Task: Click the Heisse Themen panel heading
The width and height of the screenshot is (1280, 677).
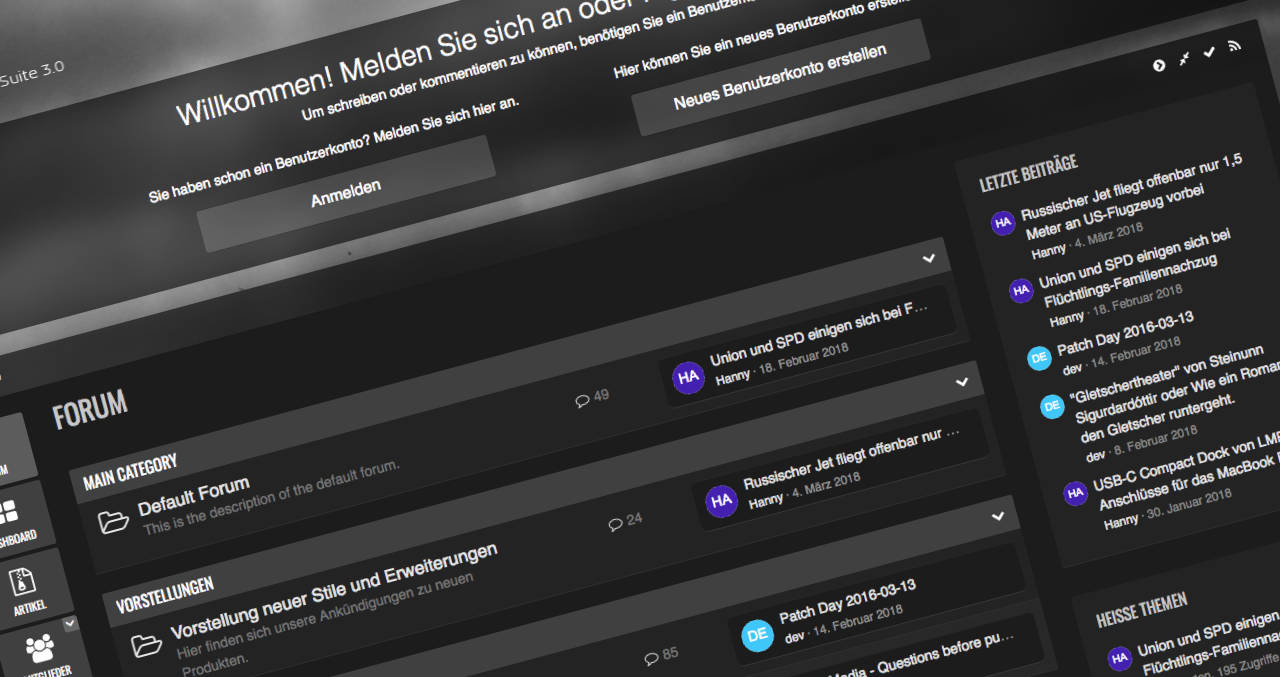Action: (1142, 607)
